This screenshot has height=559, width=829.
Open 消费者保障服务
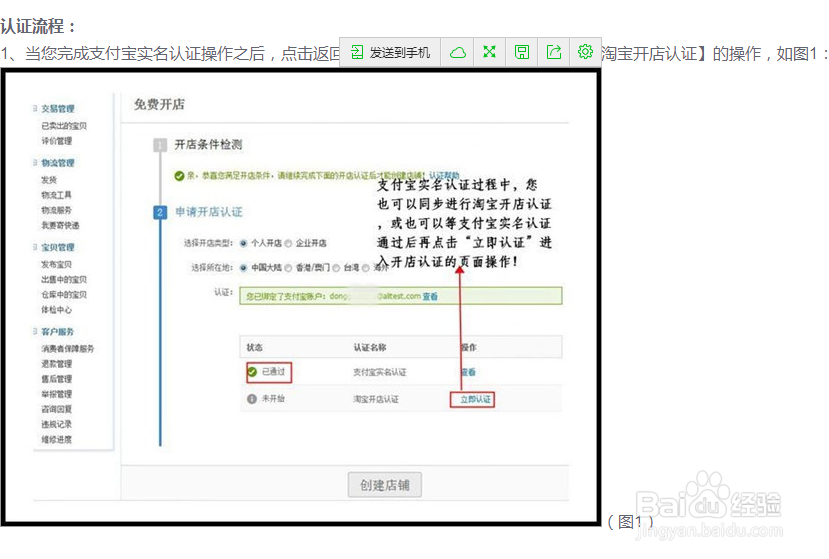coord(68,349)
